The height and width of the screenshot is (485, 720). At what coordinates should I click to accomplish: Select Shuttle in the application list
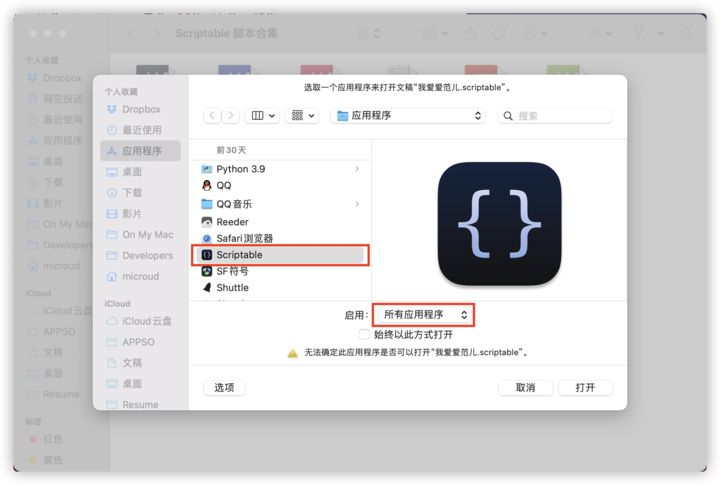(280, 288)
